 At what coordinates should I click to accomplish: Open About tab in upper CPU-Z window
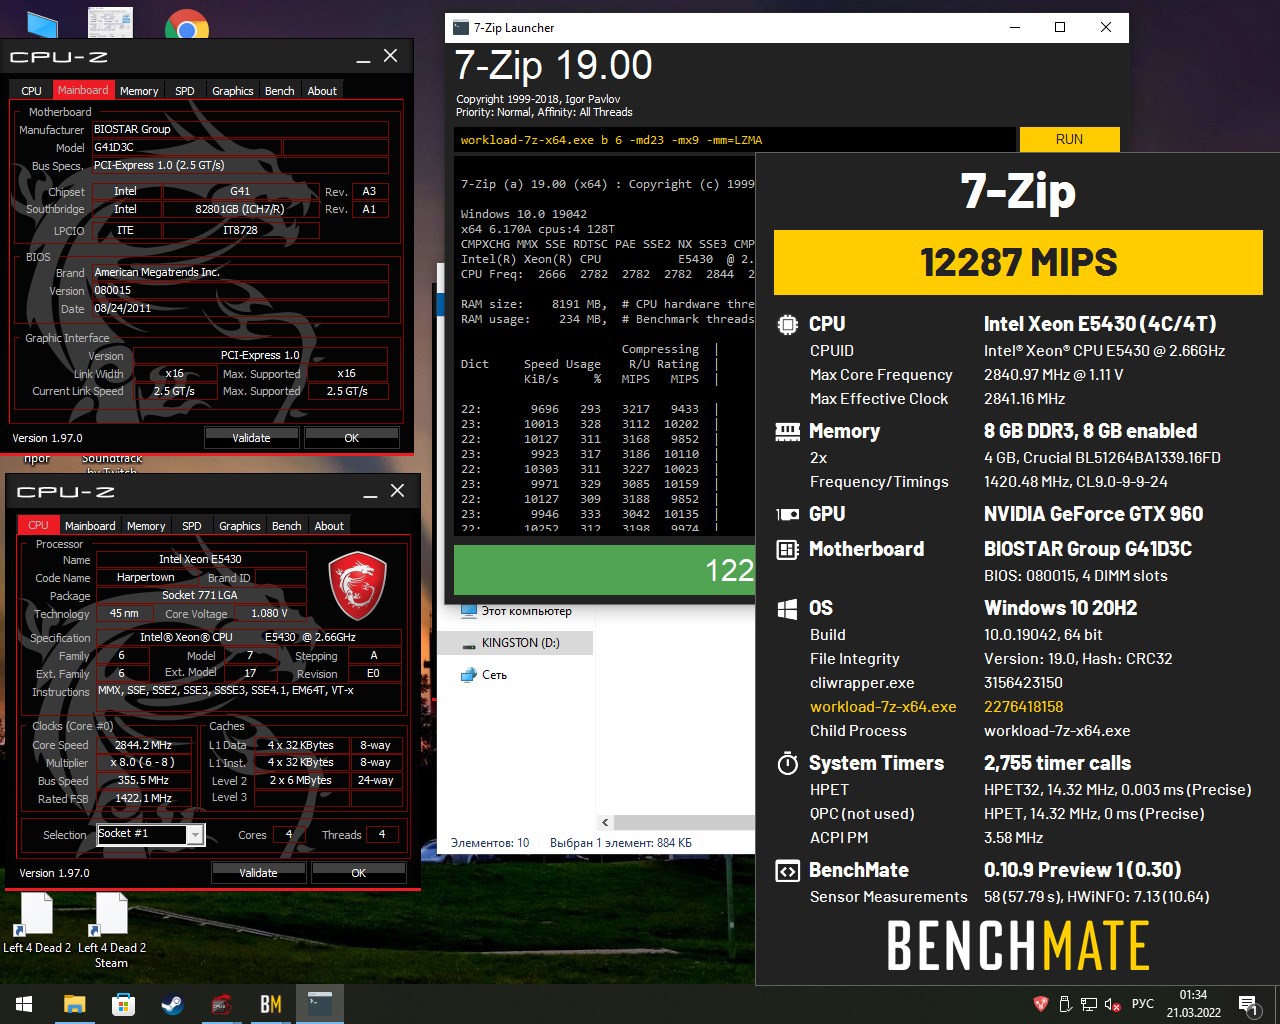(322, 91)
